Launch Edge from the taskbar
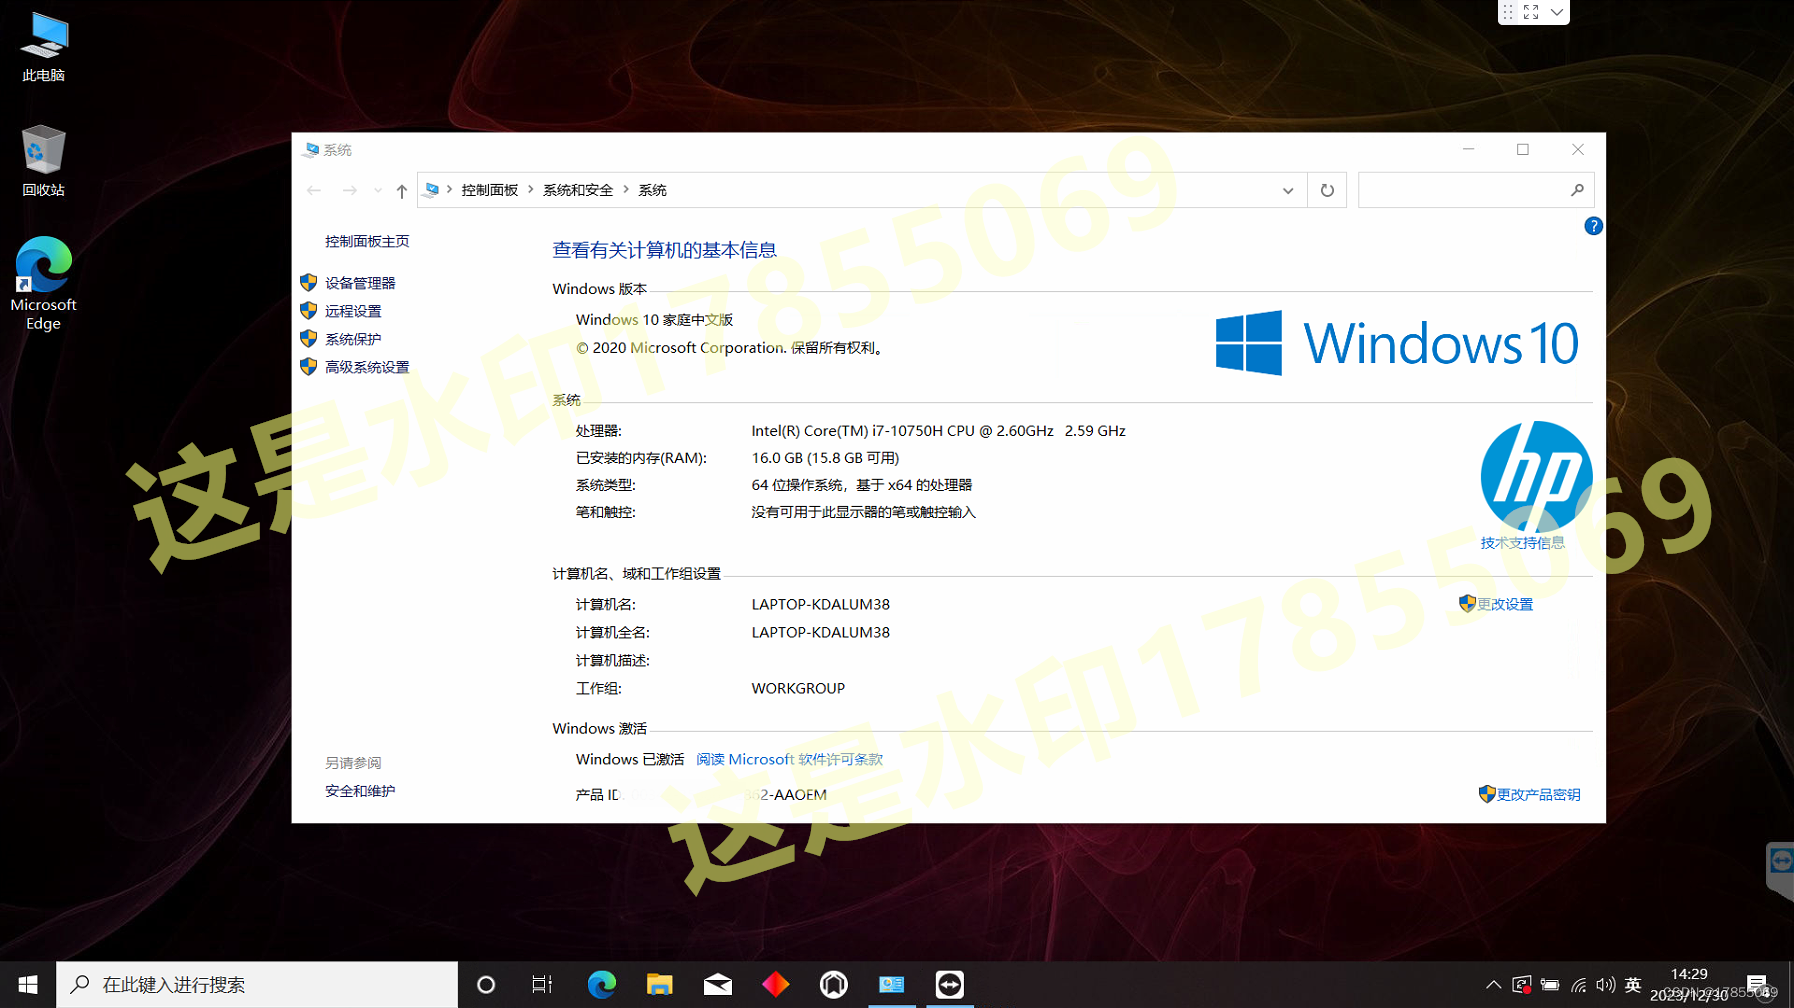The height and width of the screenshot is (1008, 1794). coord(602,985)
